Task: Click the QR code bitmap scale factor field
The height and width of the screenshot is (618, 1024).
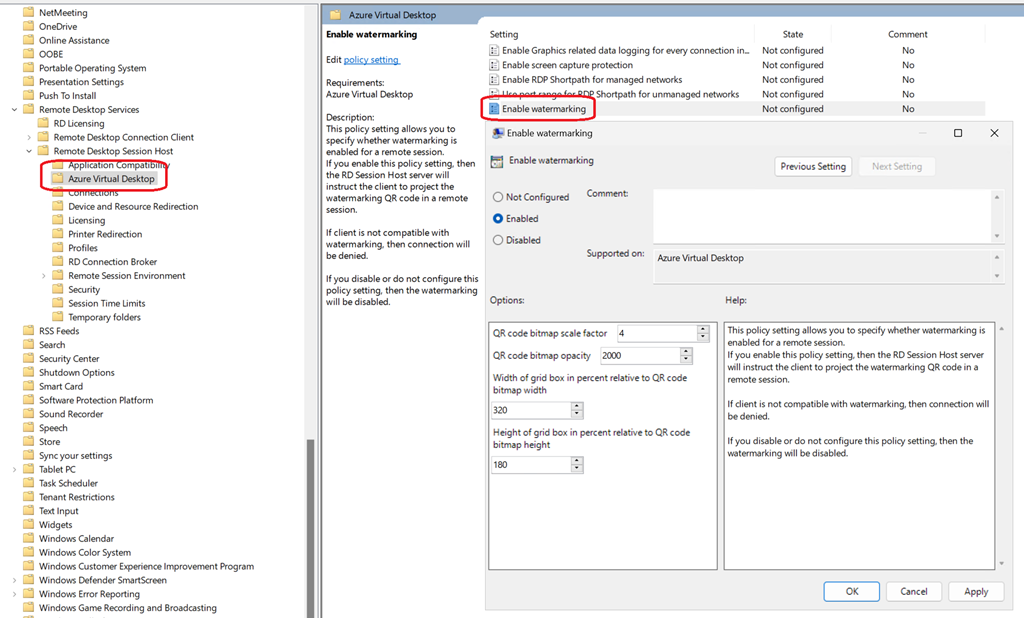Action: coord(656,333)
